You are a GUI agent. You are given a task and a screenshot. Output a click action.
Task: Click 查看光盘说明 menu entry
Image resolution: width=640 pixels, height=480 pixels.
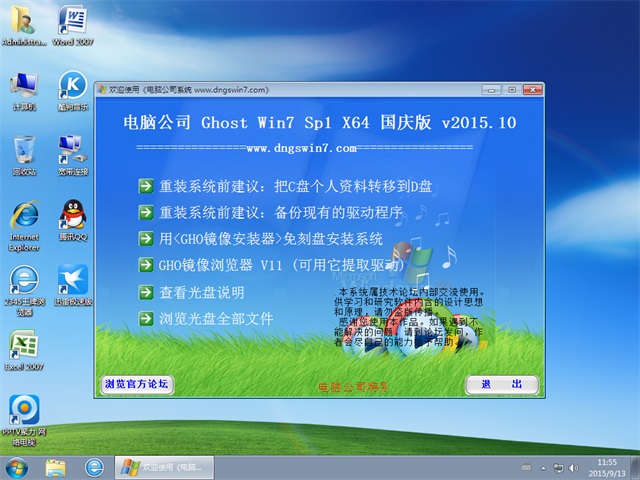coord(200,293)
